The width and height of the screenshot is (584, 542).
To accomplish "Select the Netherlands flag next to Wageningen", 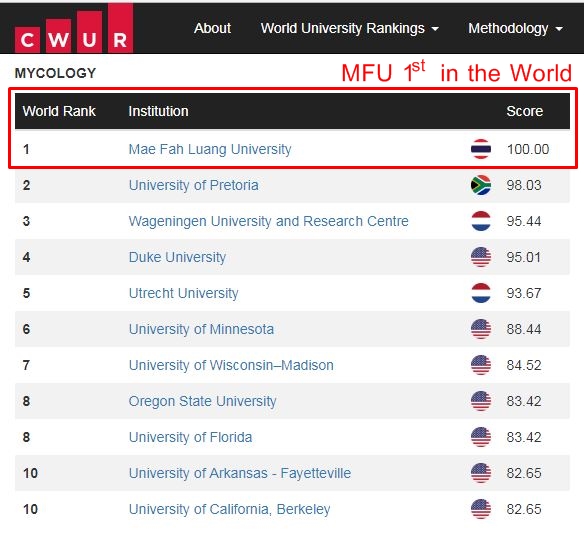I will click(481, 221).
